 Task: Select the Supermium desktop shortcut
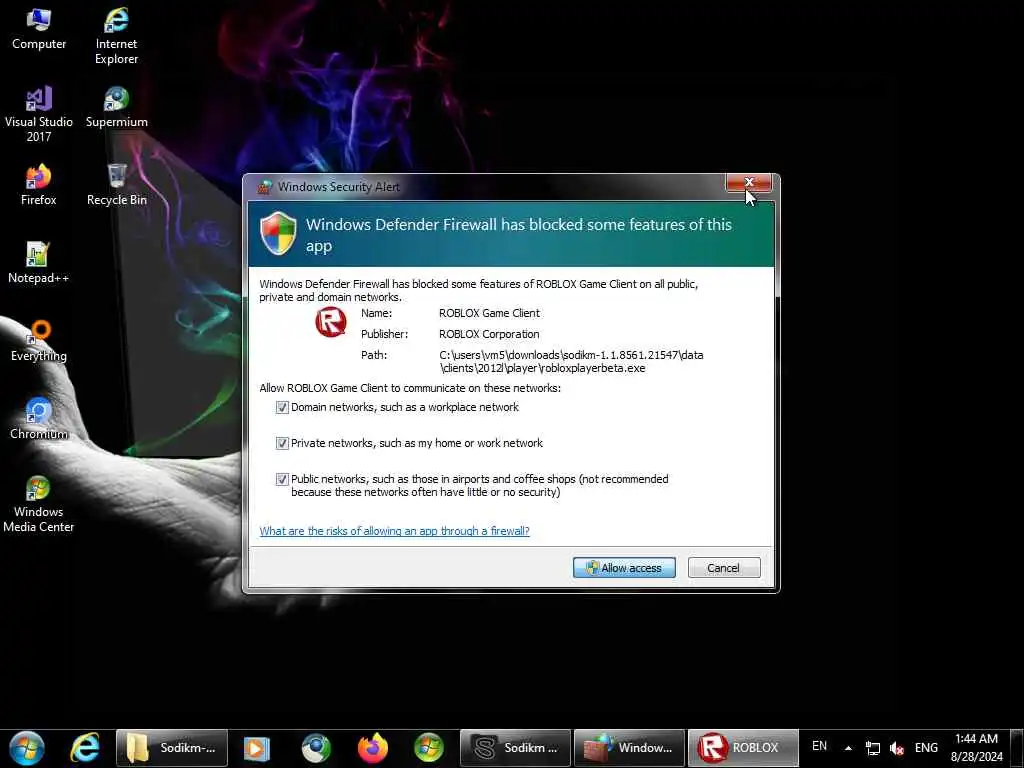(116, 107)
